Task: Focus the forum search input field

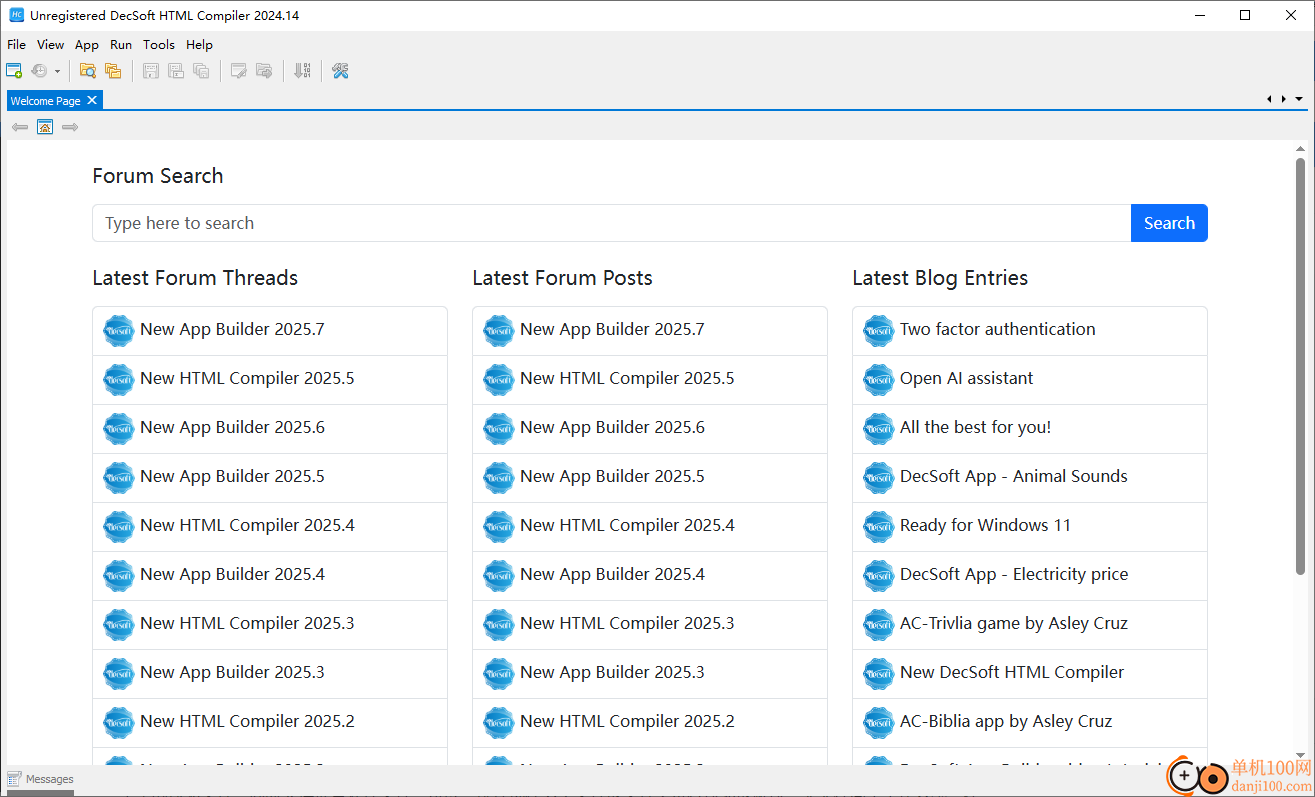Action: click(x=611, y=223)
